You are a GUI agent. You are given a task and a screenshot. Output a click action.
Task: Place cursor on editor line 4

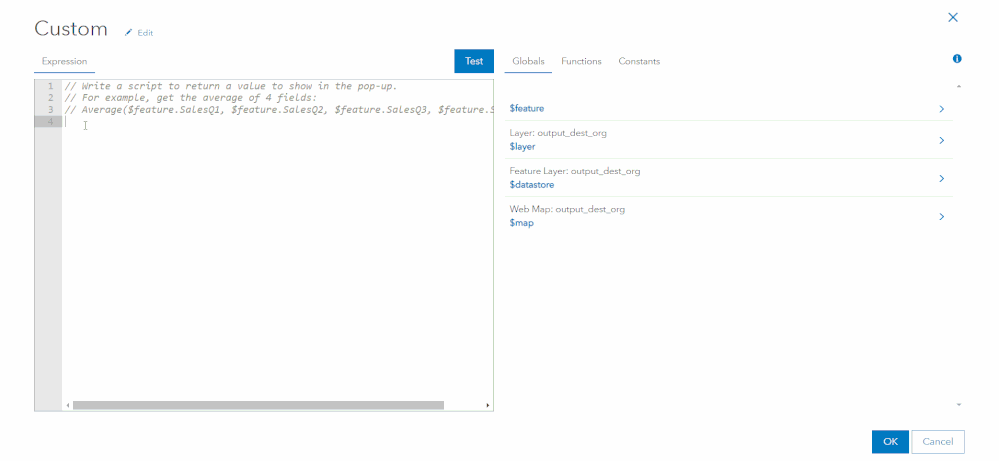click(278, 122)
